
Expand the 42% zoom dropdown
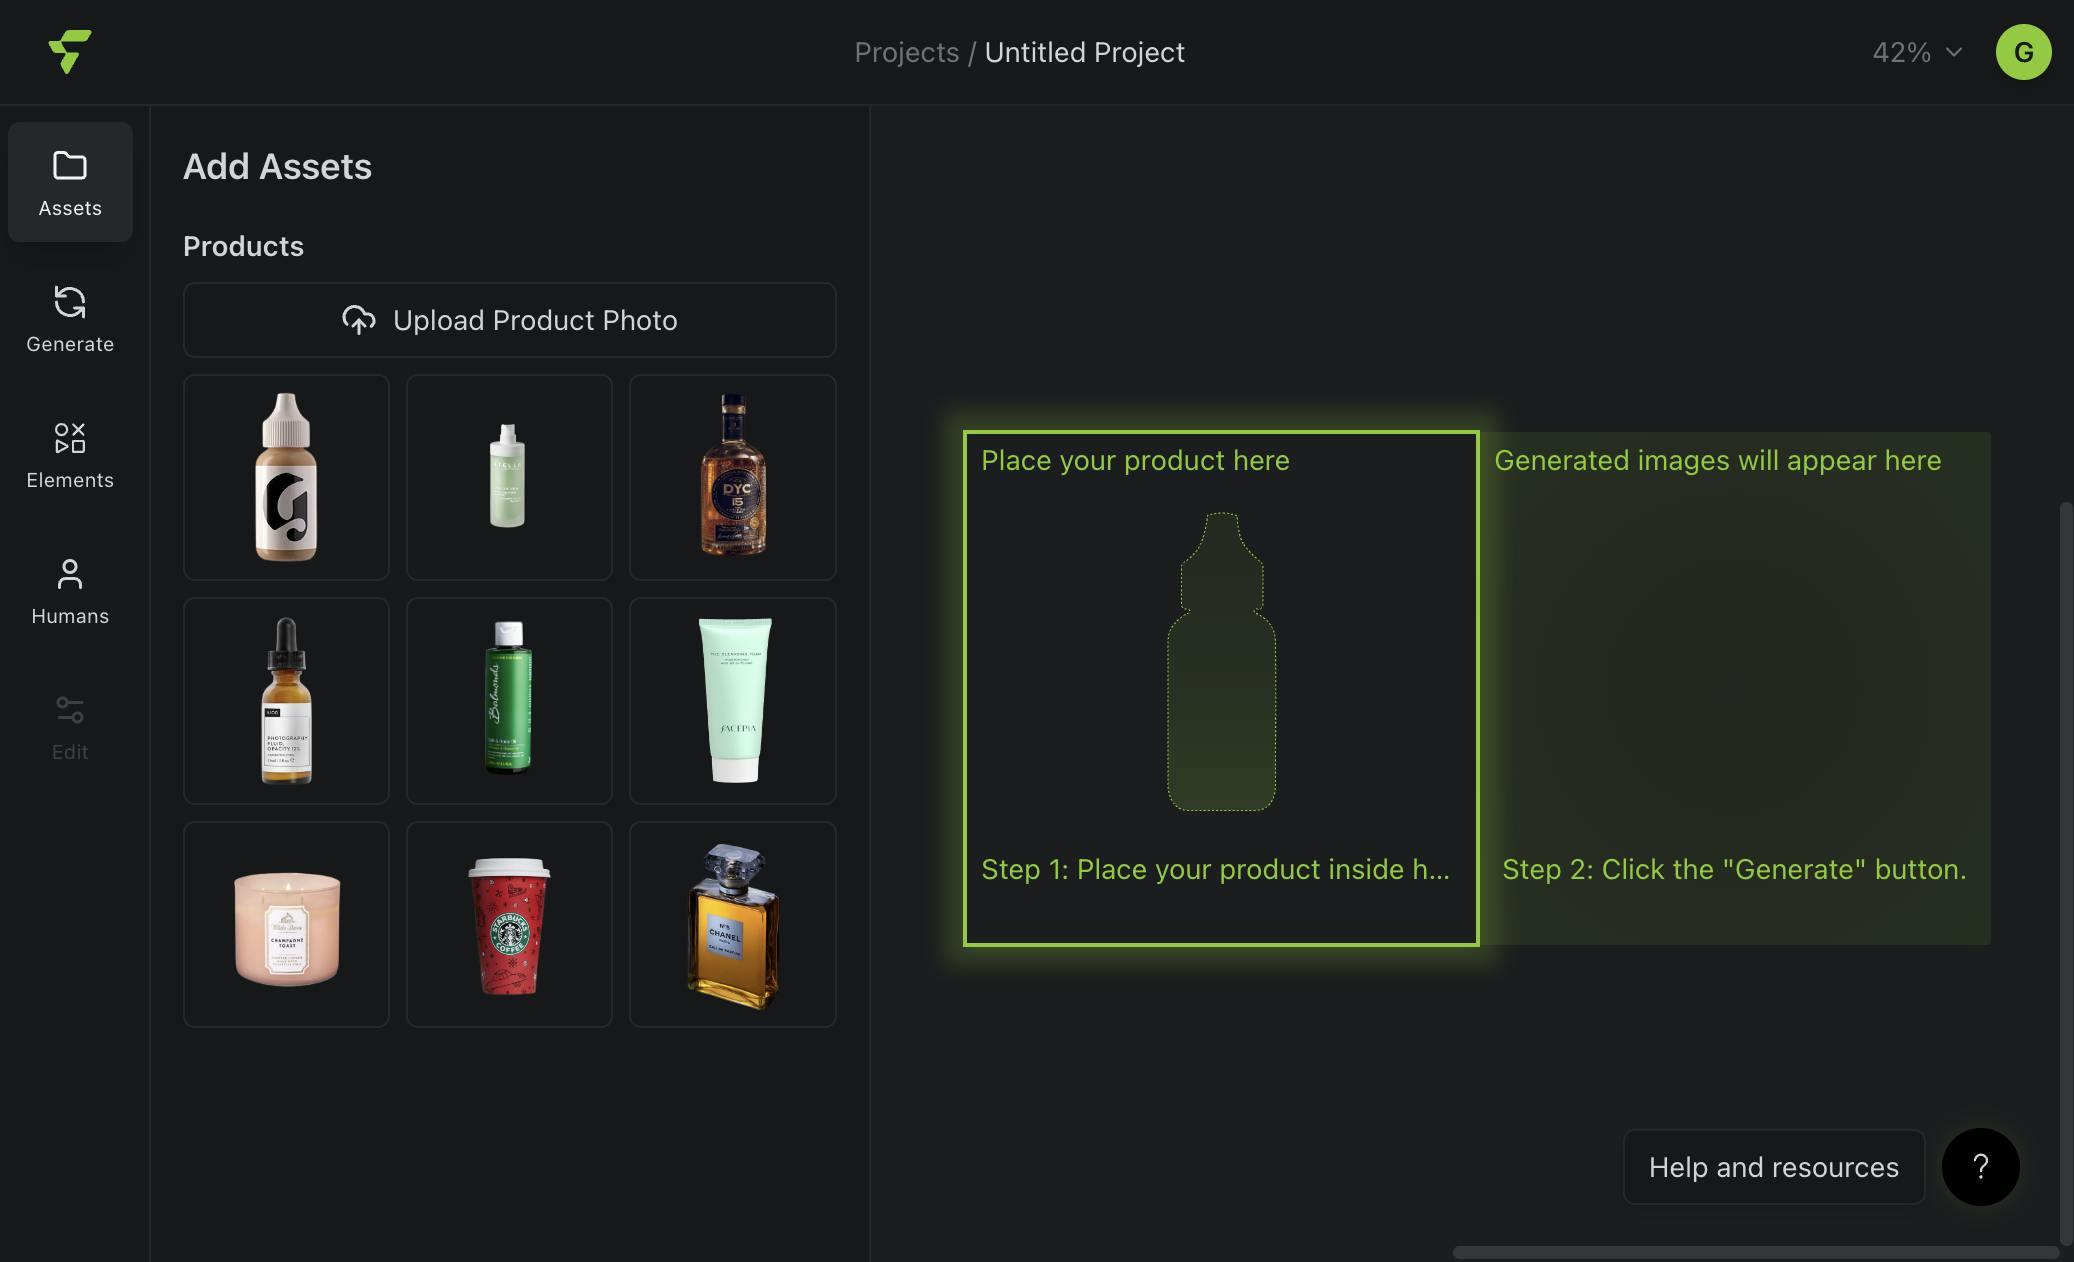1916,52
